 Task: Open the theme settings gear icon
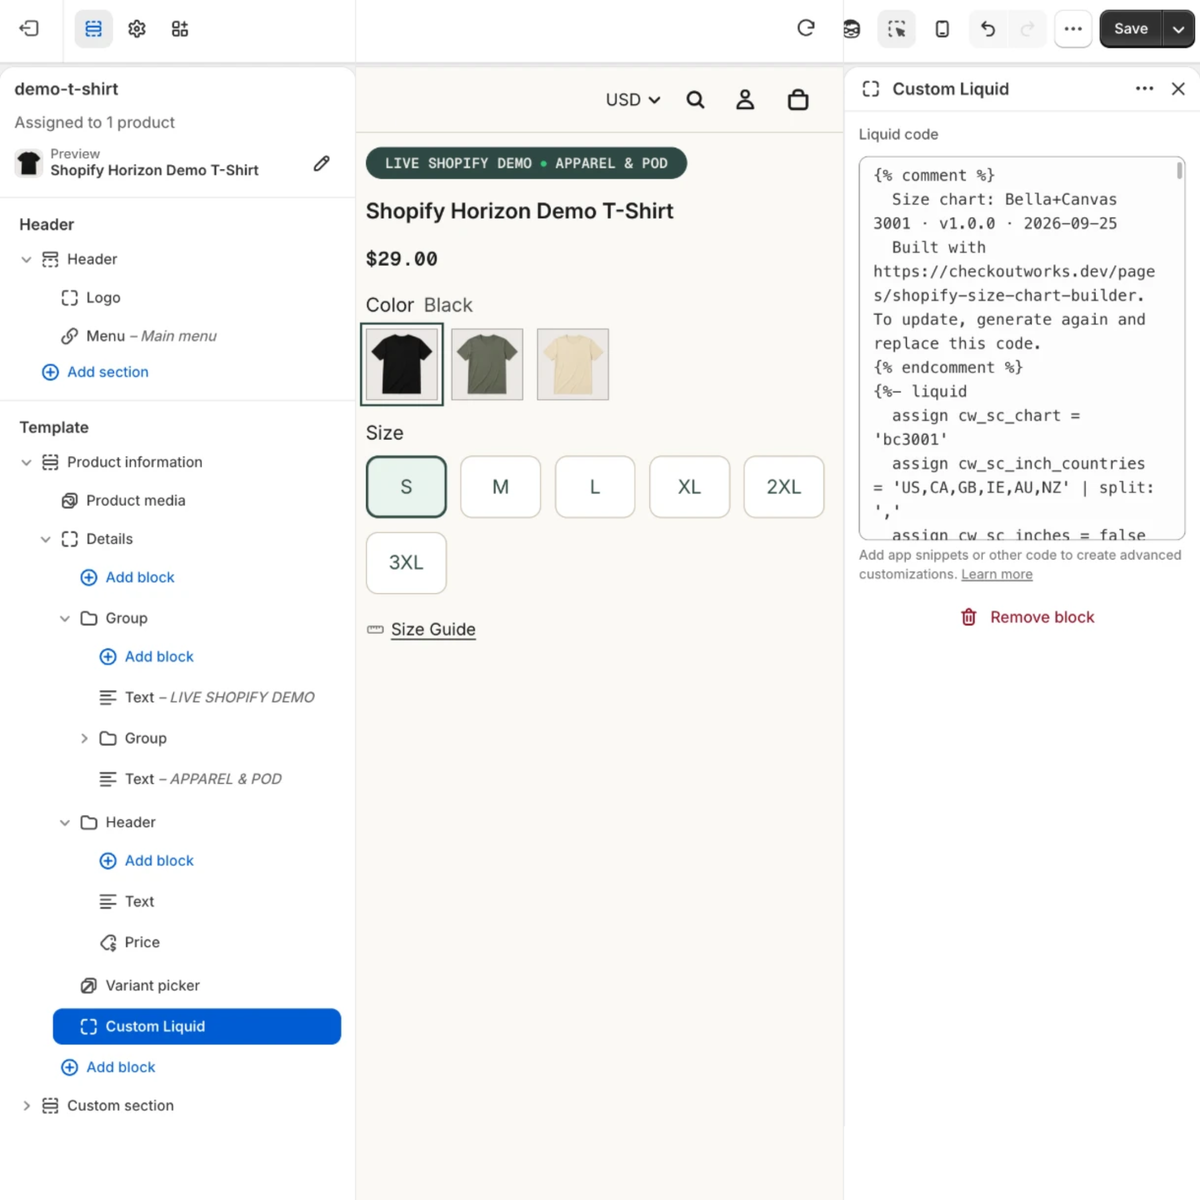pyautogui.click(x=137, y=29)
